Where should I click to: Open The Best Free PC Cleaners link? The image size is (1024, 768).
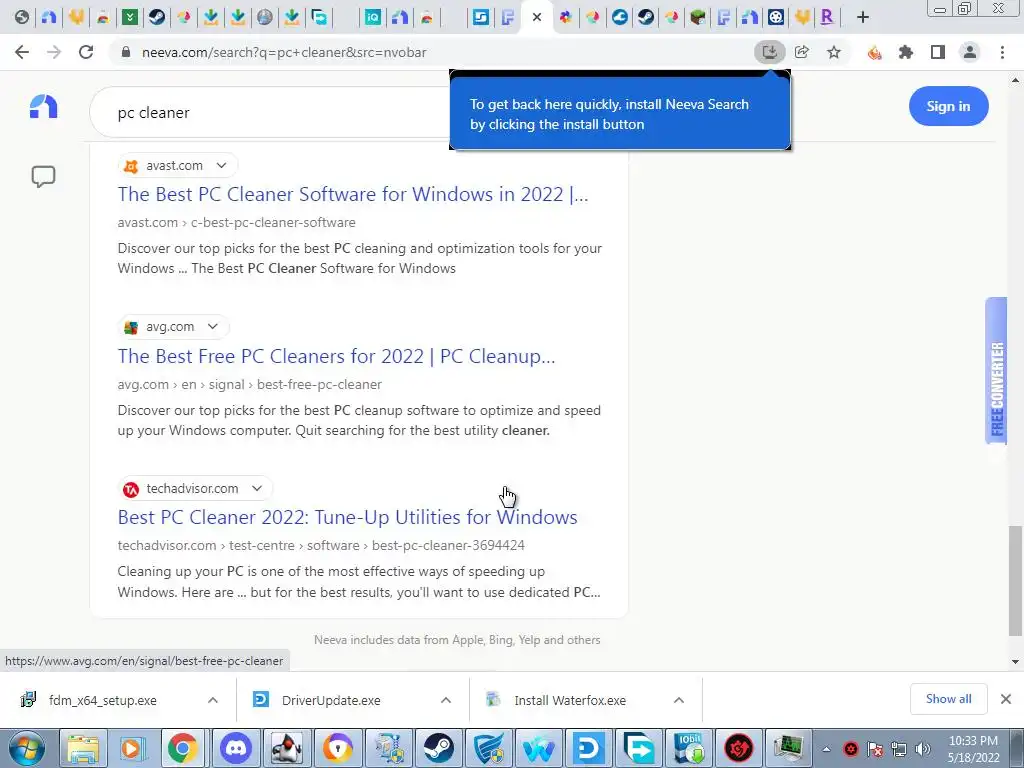(336, 356)
